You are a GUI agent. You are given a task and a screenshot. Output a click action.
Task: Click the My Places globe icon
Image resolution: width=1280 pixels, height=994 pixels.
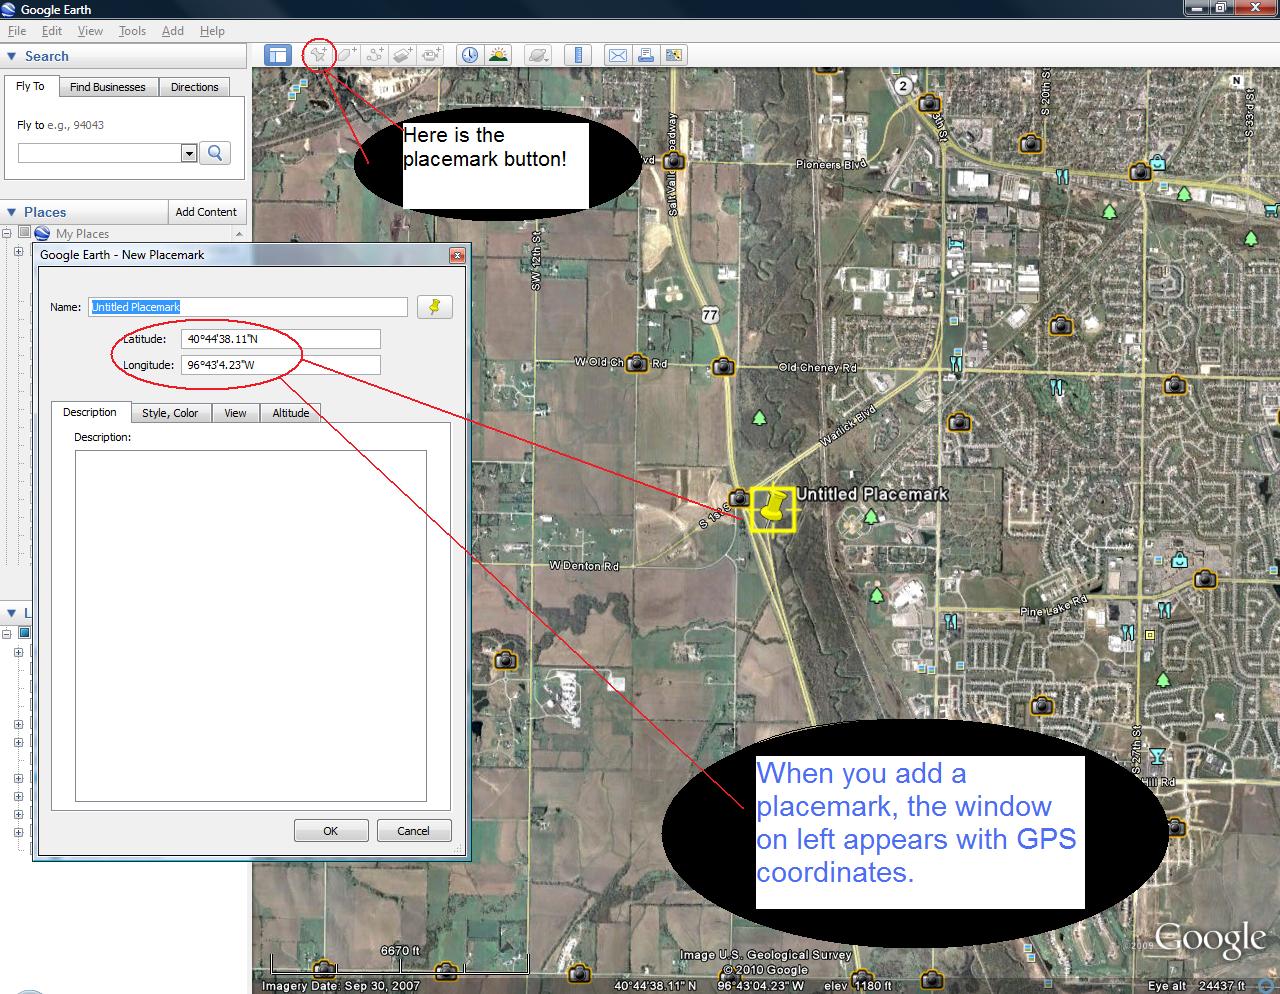coord(42,233)
